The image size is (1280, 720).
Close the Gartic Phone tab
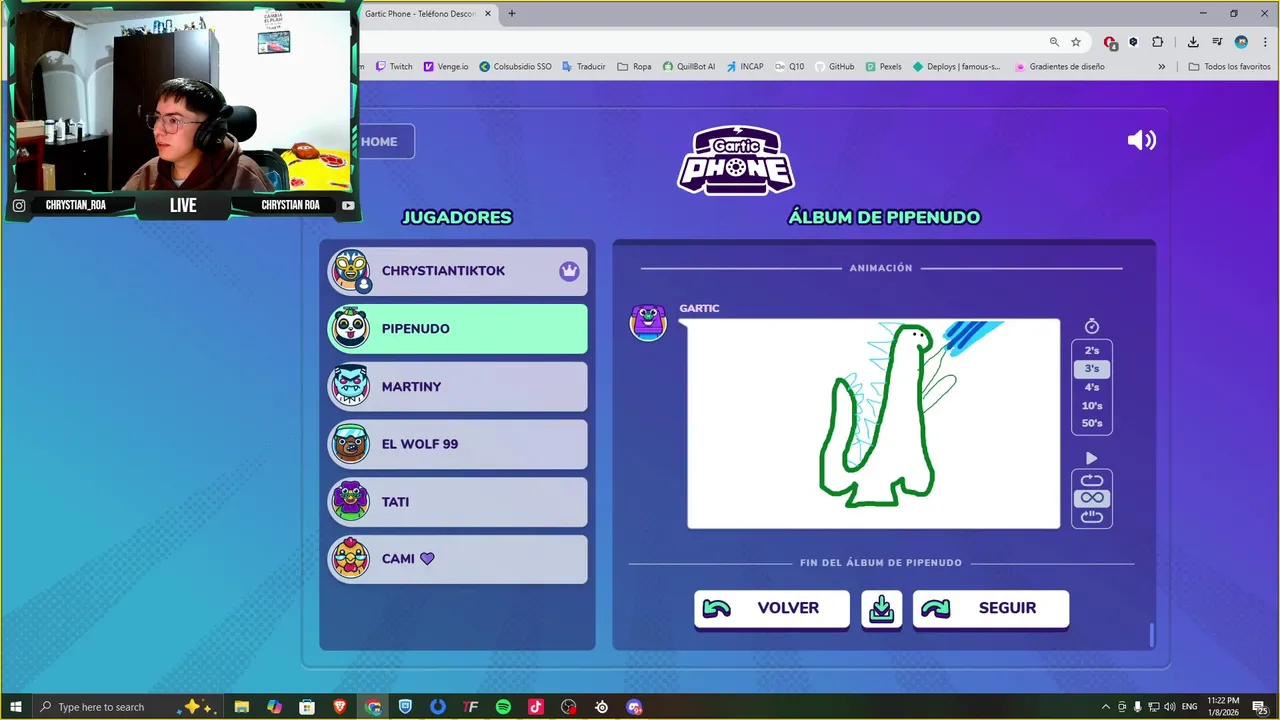coord(487,14)
